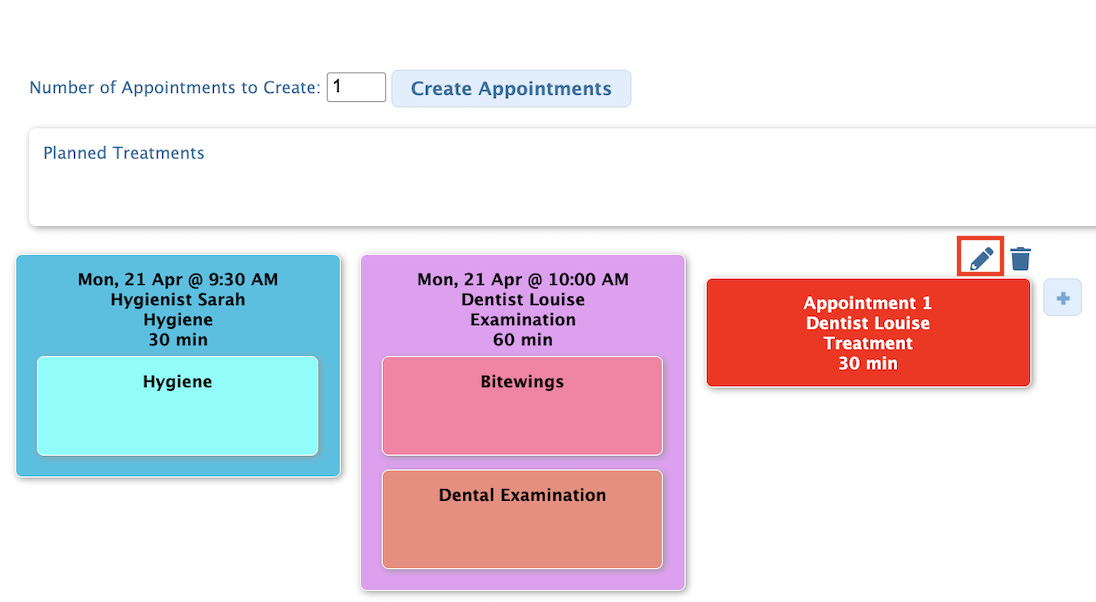Select the red Appointment 1 Treatment card

(x=868, y=333)
